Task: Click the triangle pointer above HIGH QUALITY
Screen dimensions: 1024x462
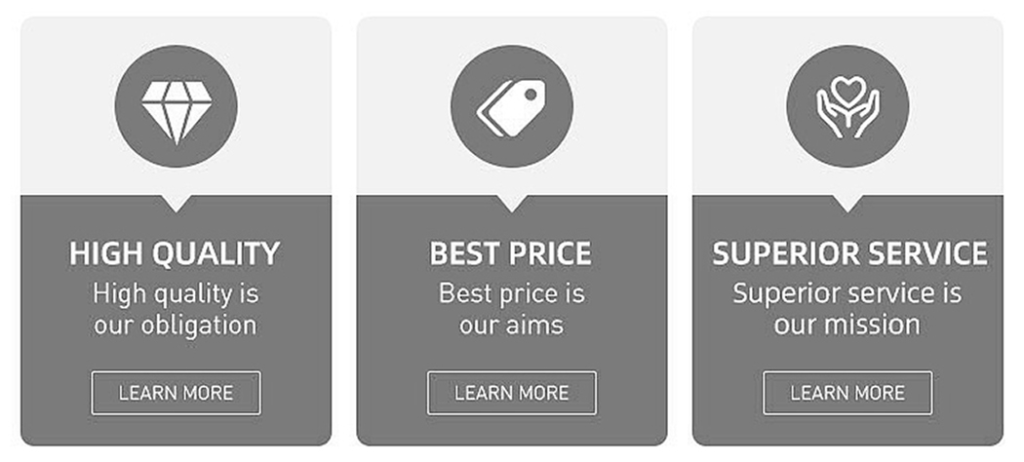Action: [x=176, y=203]
